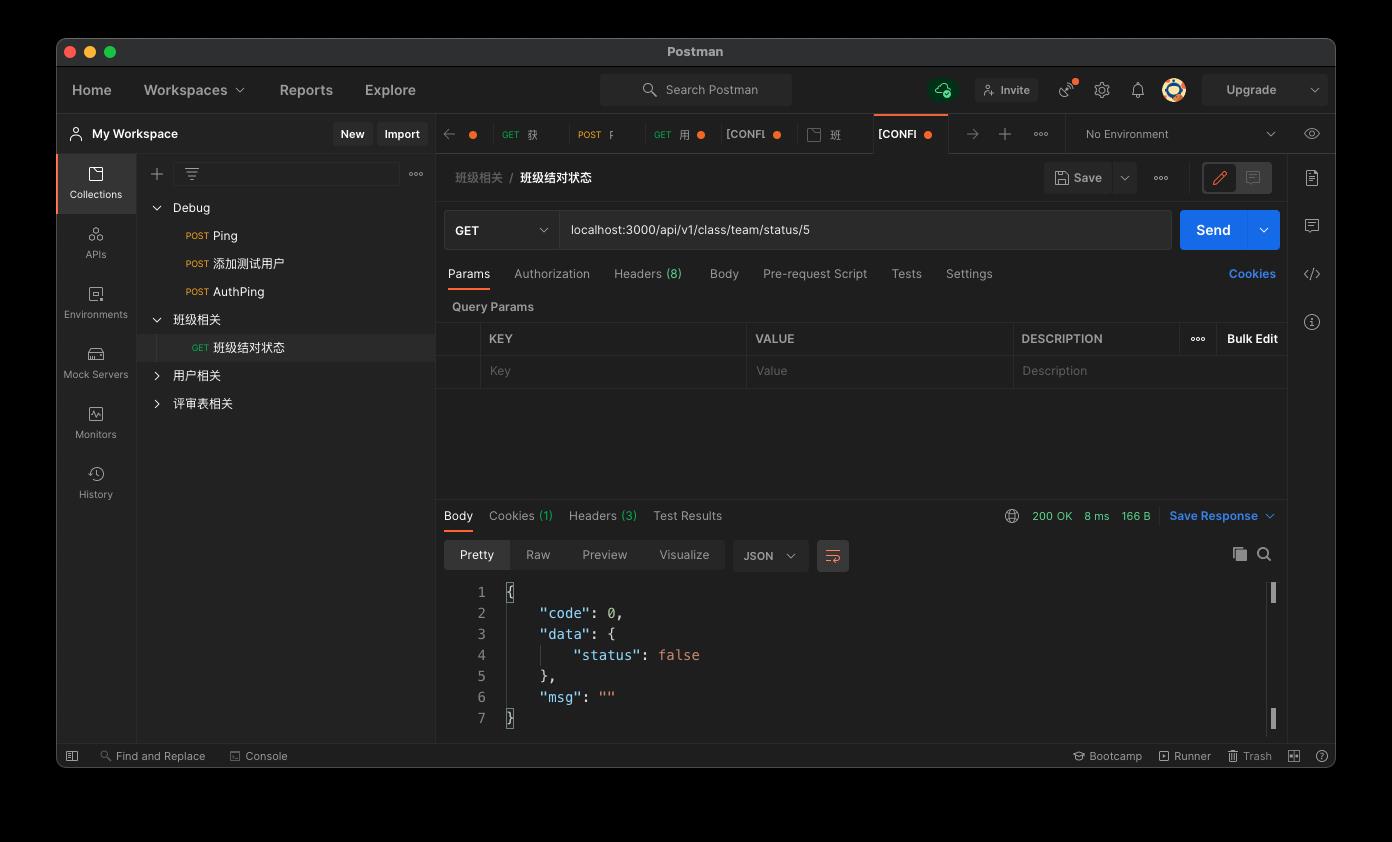Image resolution: width=1392 pixels, height=842 pixels.
Task: Open the request info icon
Action: click(x=1312, y=322)
